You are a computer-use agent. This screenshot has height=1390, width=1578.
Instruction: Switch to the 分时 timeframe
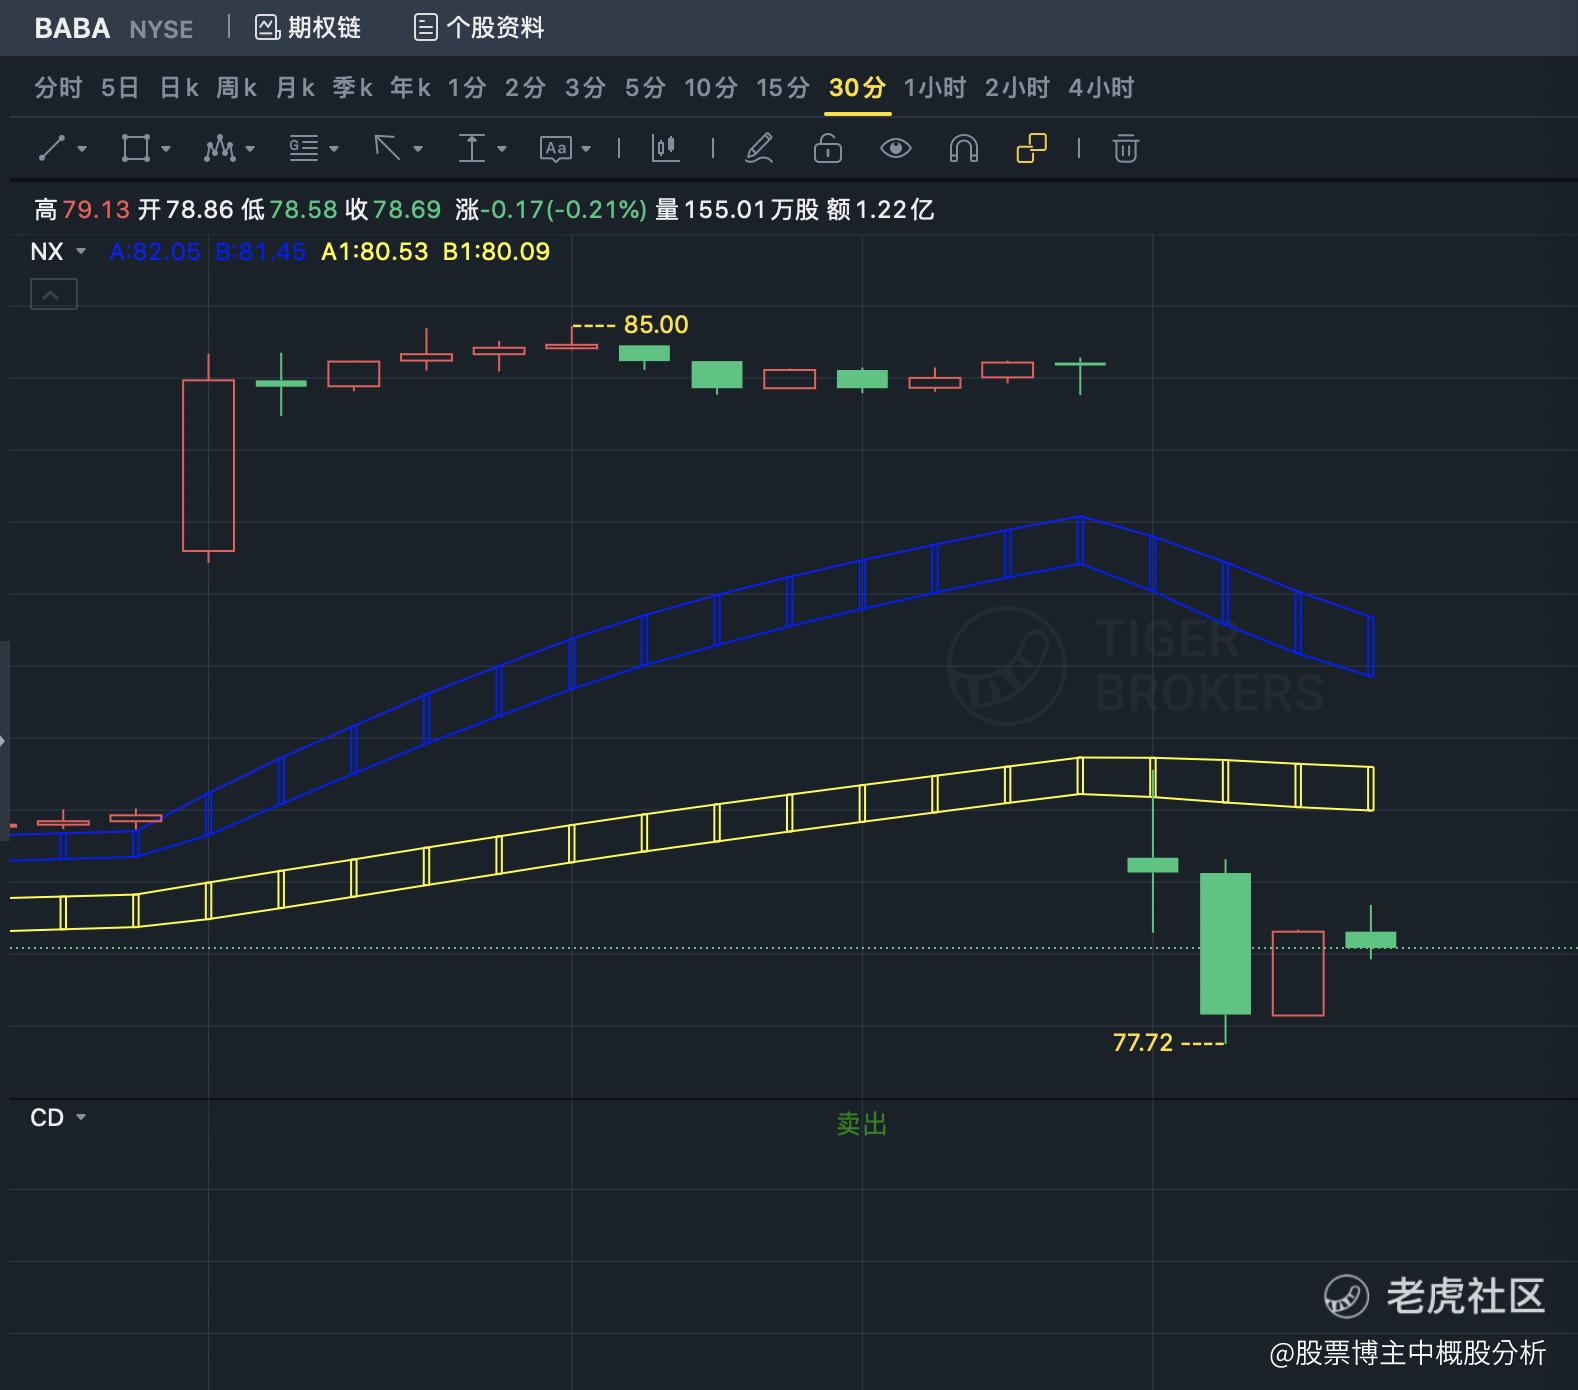[58, 88]
